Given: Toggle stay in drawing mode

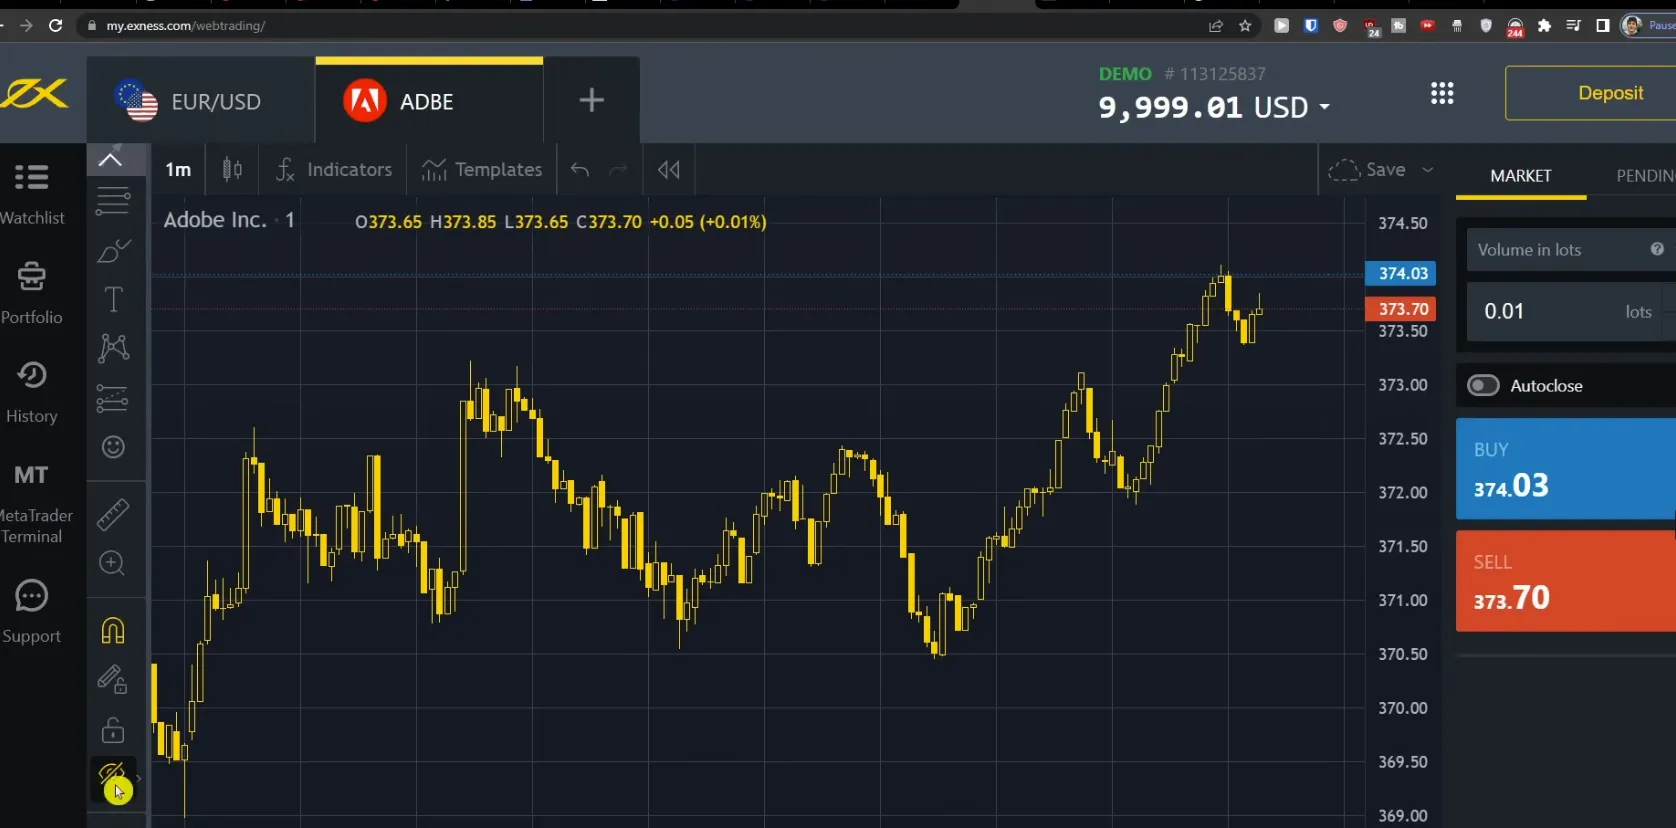Looking at the screenshot, I should coord(113,680).
